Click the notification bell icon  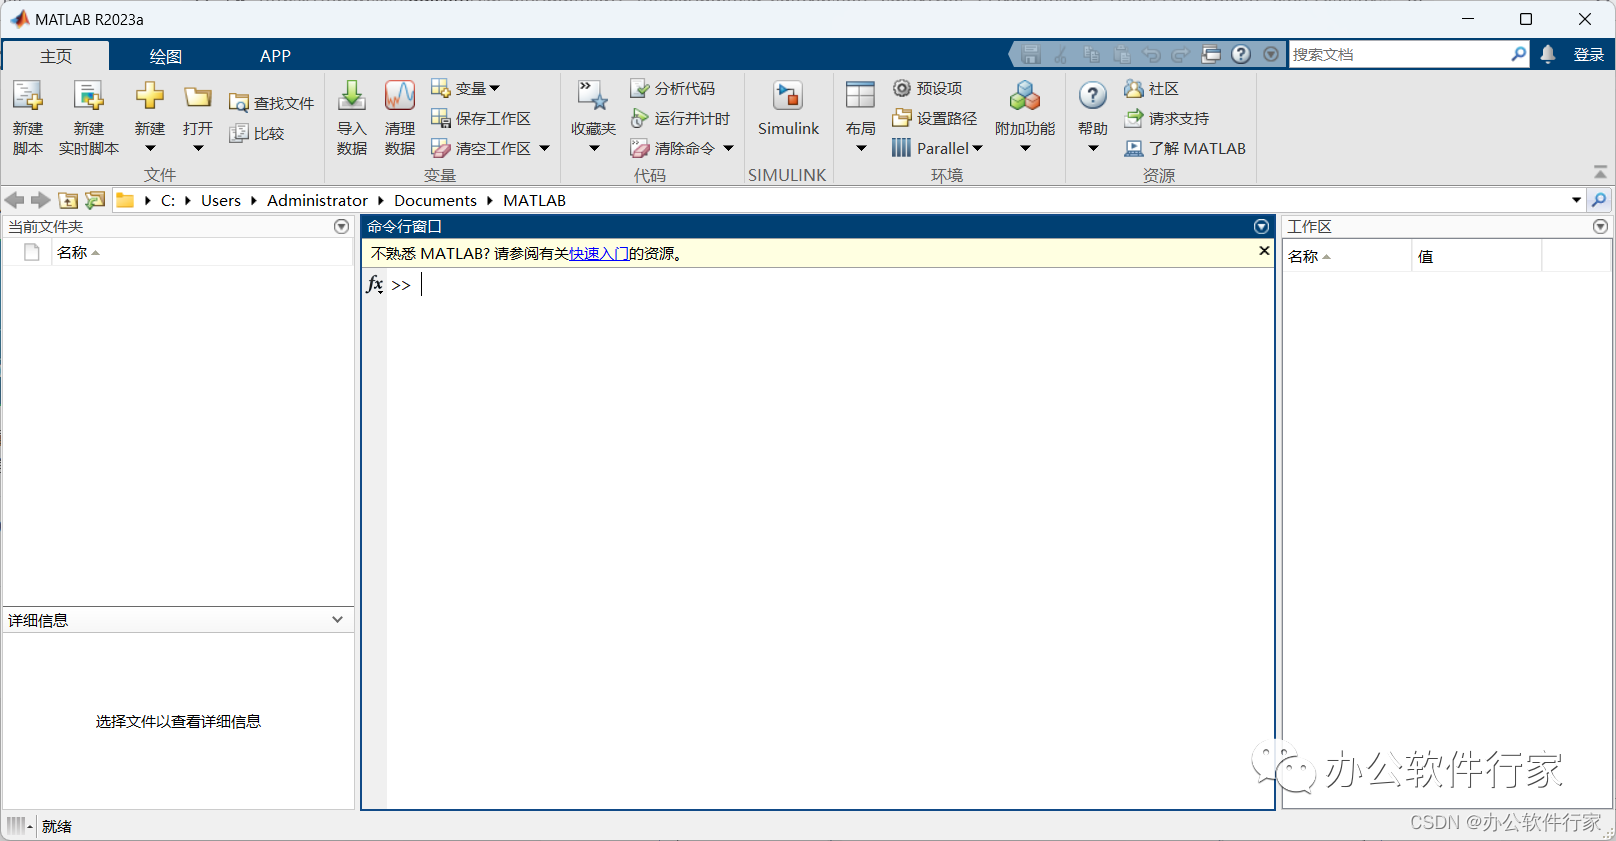tap(1548, 54)
